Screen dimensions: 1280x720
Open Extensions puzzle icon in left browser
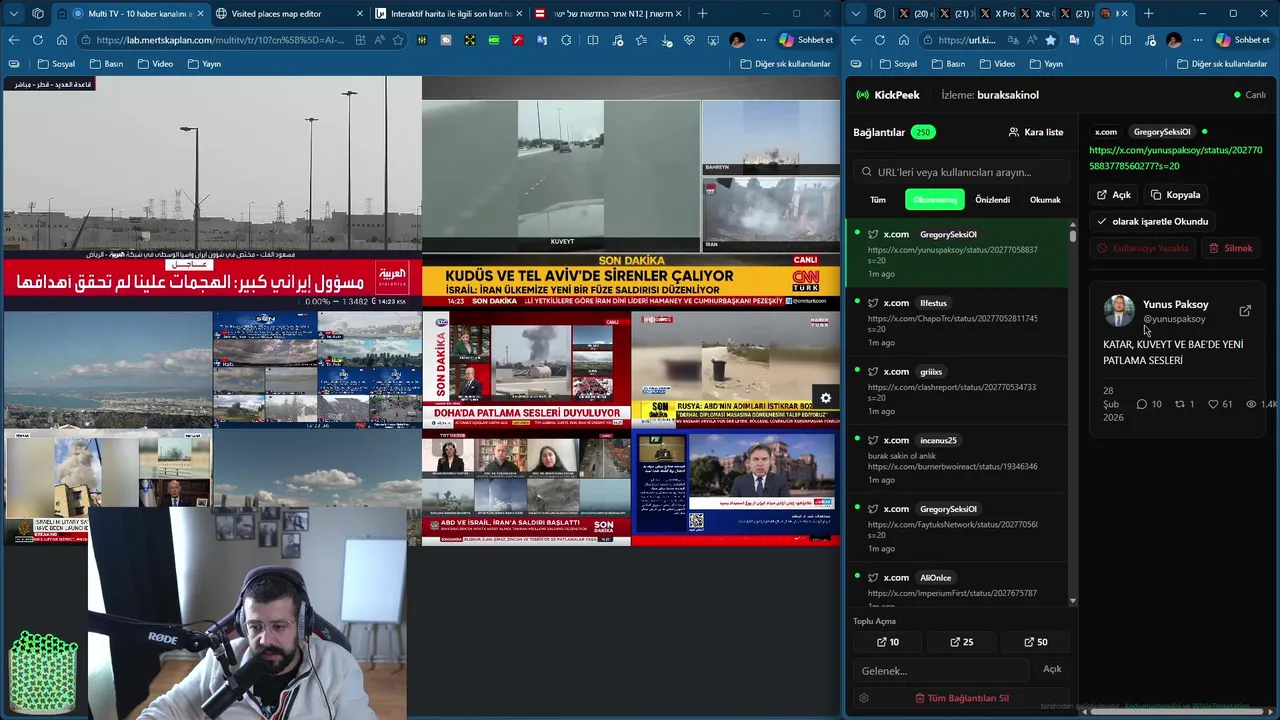pos(566,40)
